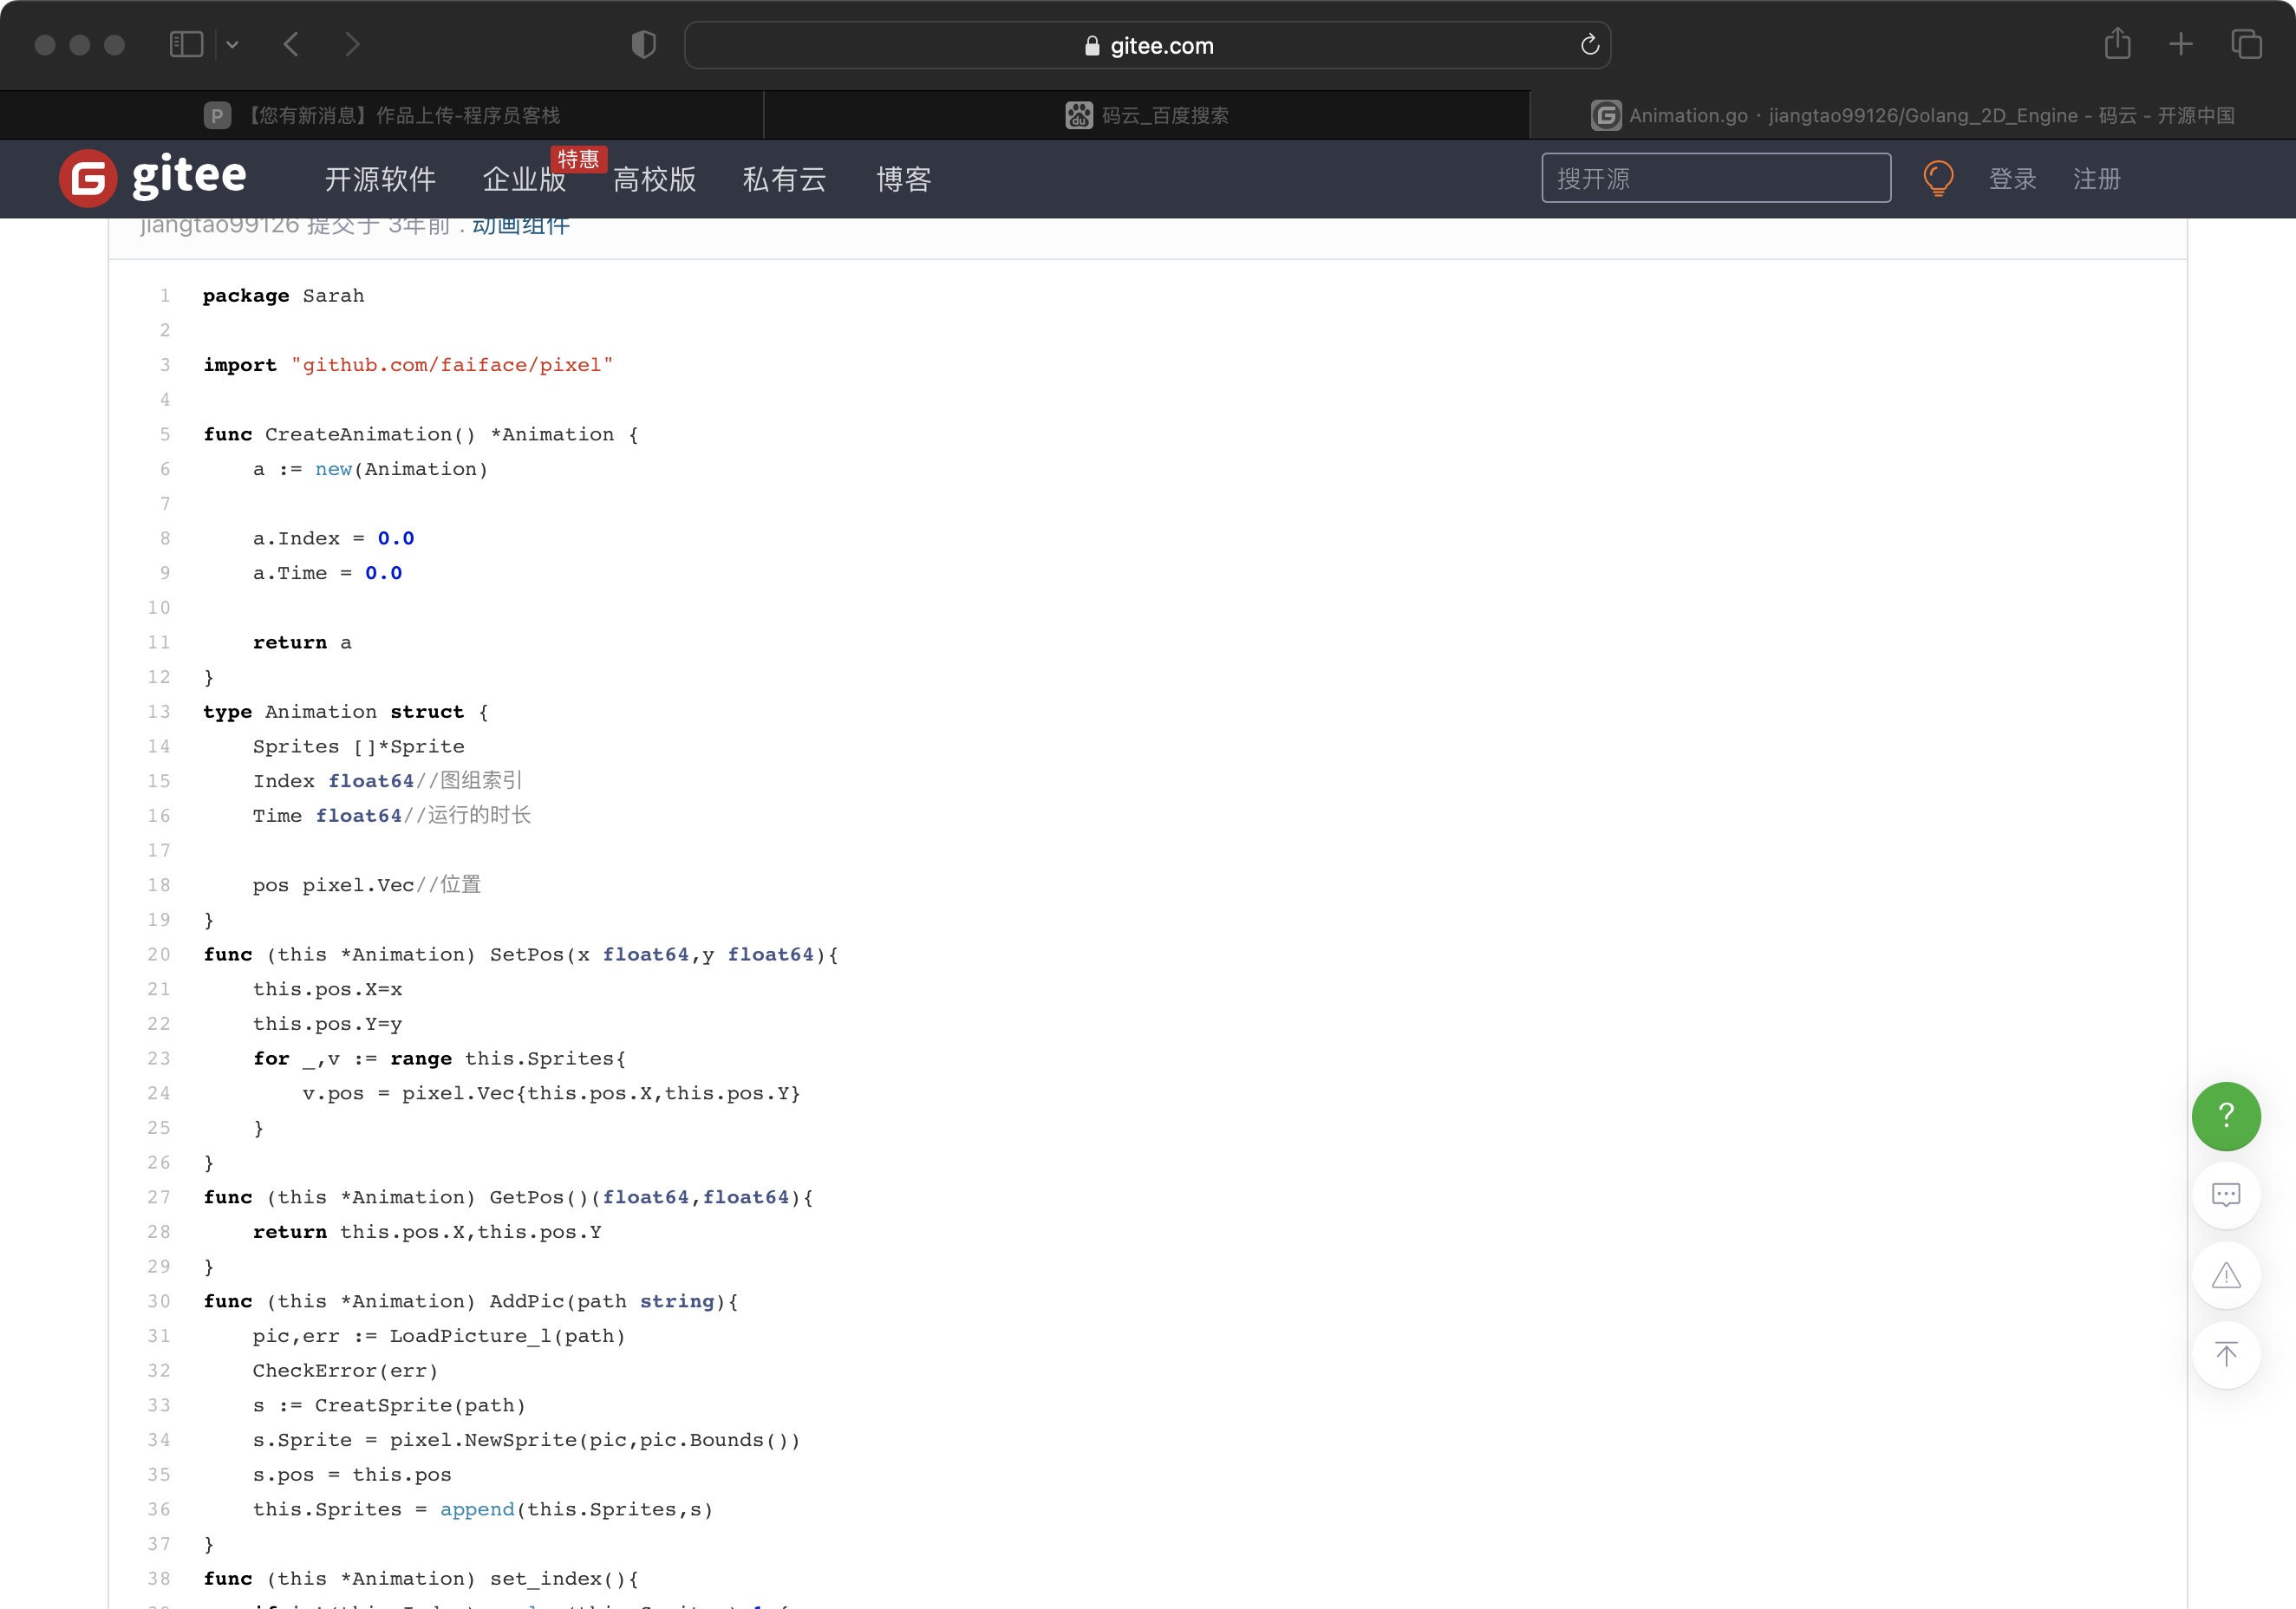The image size is (2296, 1609).
Task: Go back with the Safari back arrow
Action: (291, 44)
